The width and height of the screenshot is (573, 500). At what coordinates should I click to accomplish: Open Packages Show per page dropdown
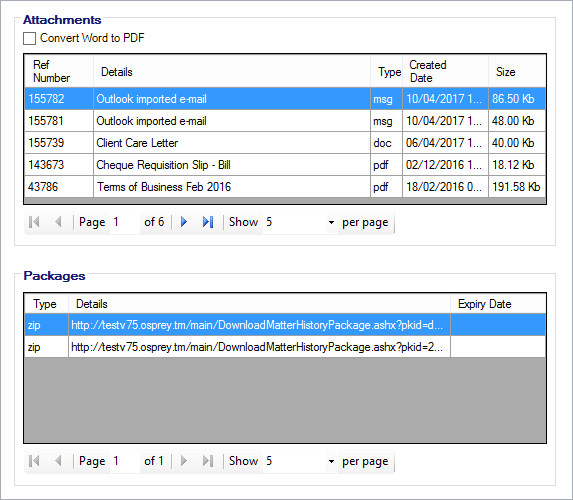[x=331, y=461]
